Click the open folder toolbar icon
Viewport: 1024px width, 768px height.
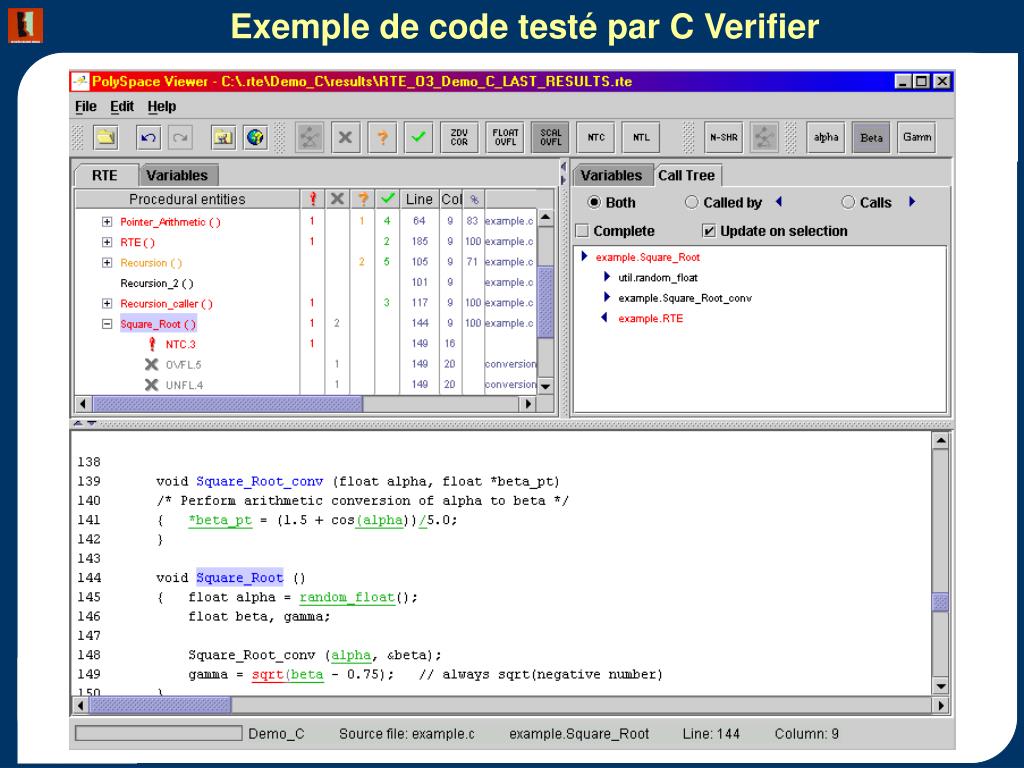(106, 137)
